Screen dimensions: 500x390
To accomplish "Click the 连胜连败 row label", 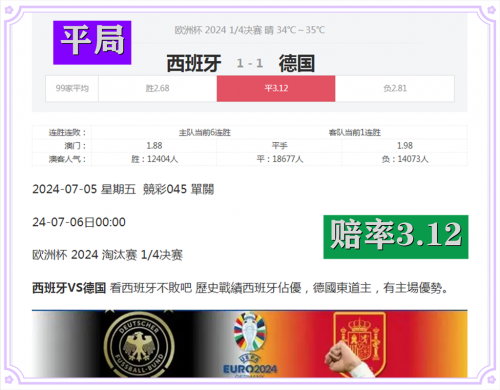I will [x=68, y=133].
